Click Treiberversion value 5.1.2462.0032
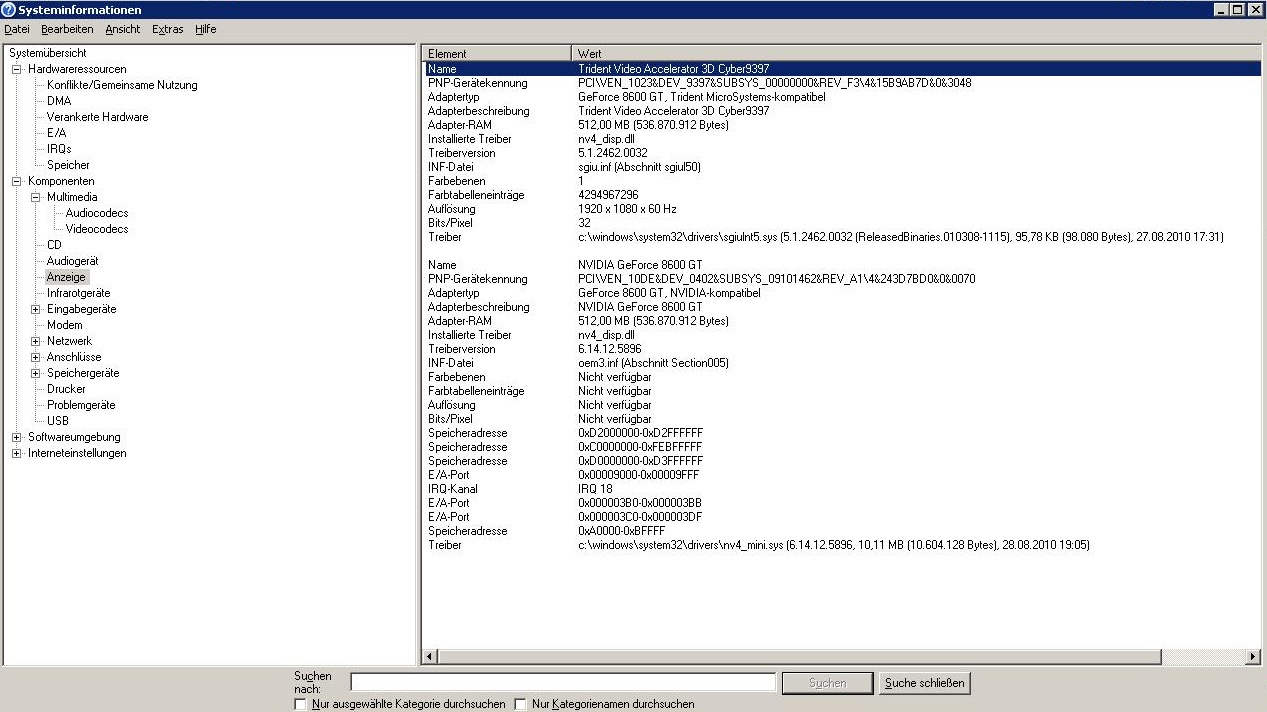1267x712 pixels. click(x=614, y=153)
